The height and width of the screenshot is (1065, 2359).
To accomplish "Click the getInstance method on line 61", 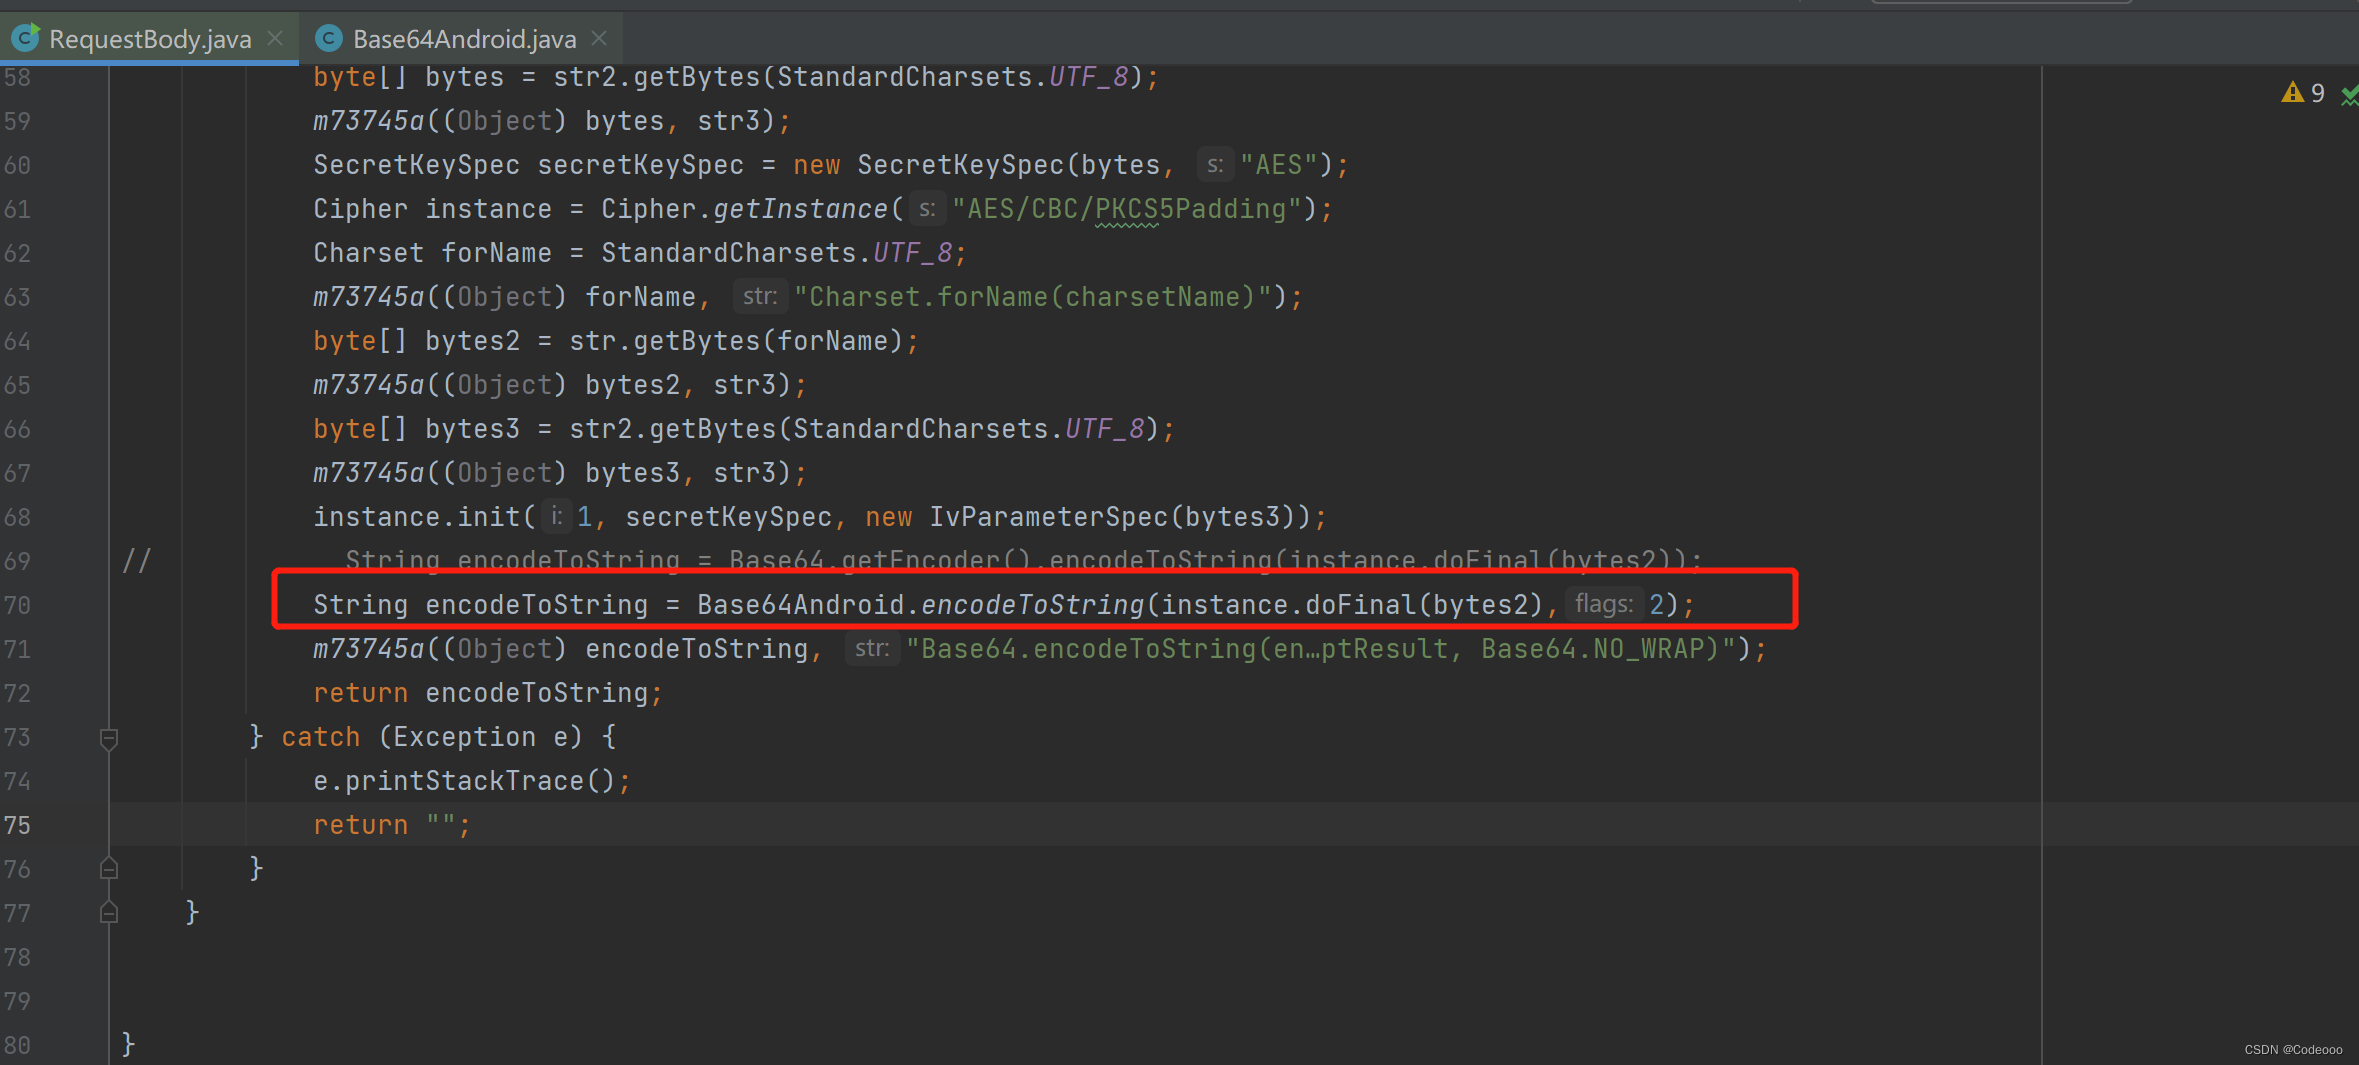I will tap(800, 209).
